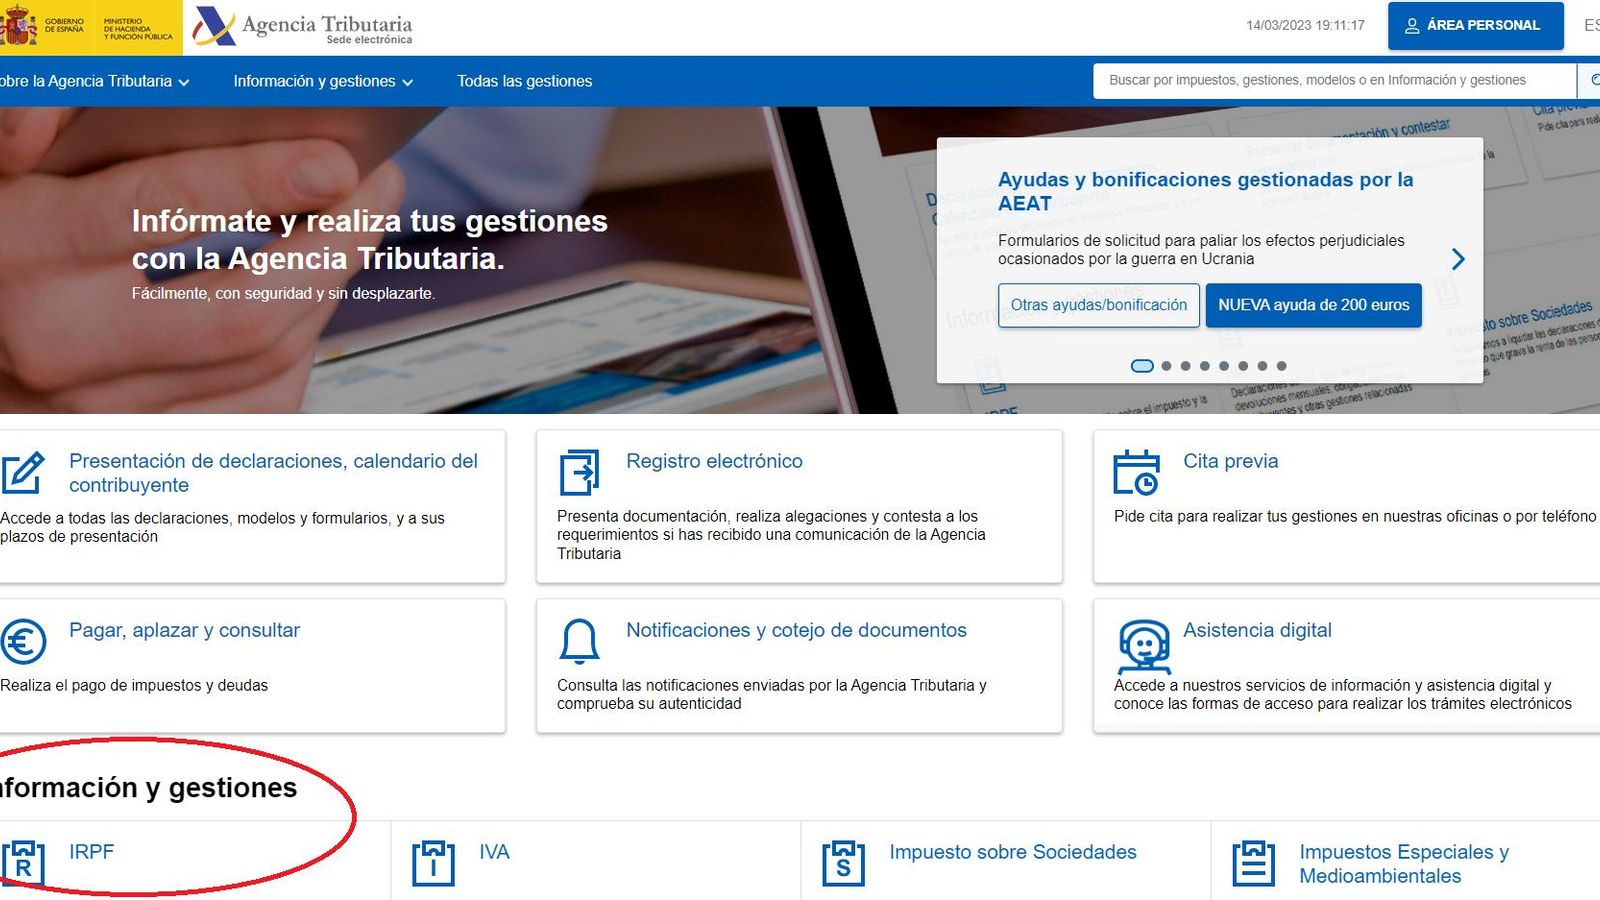Select the seventh carousel dot
The image size is (1600, 900).
pyautogui.click(x=1262, y=366)
